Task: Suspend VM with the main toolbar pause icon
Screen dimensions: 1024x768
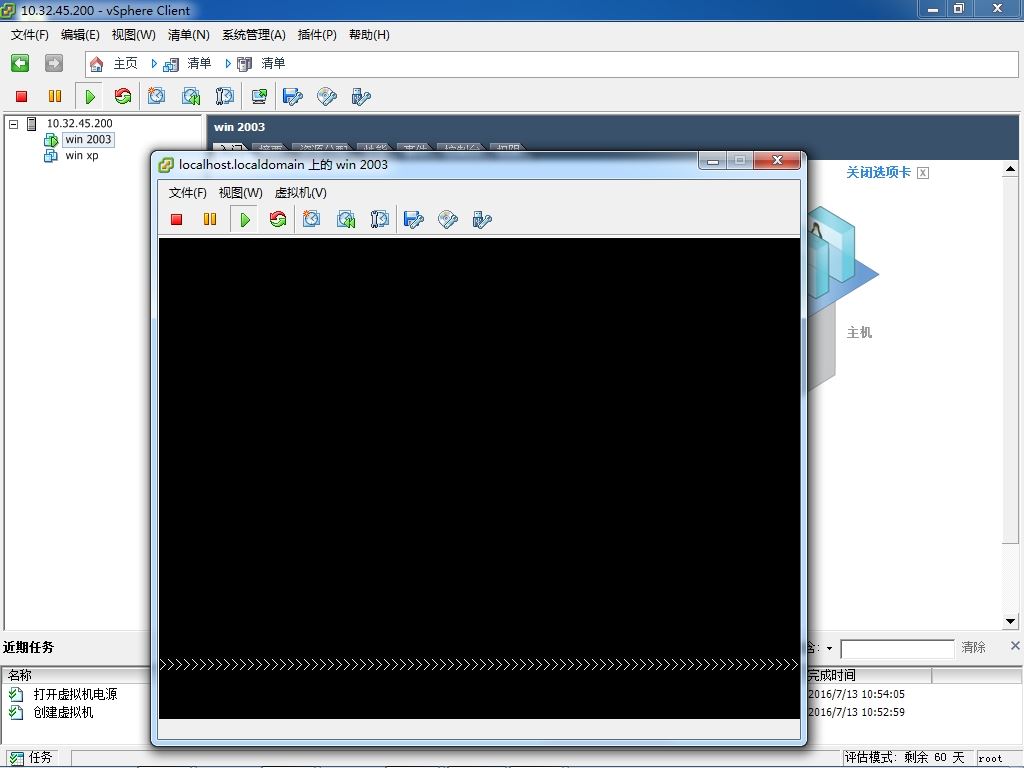Action: [55, 97]
